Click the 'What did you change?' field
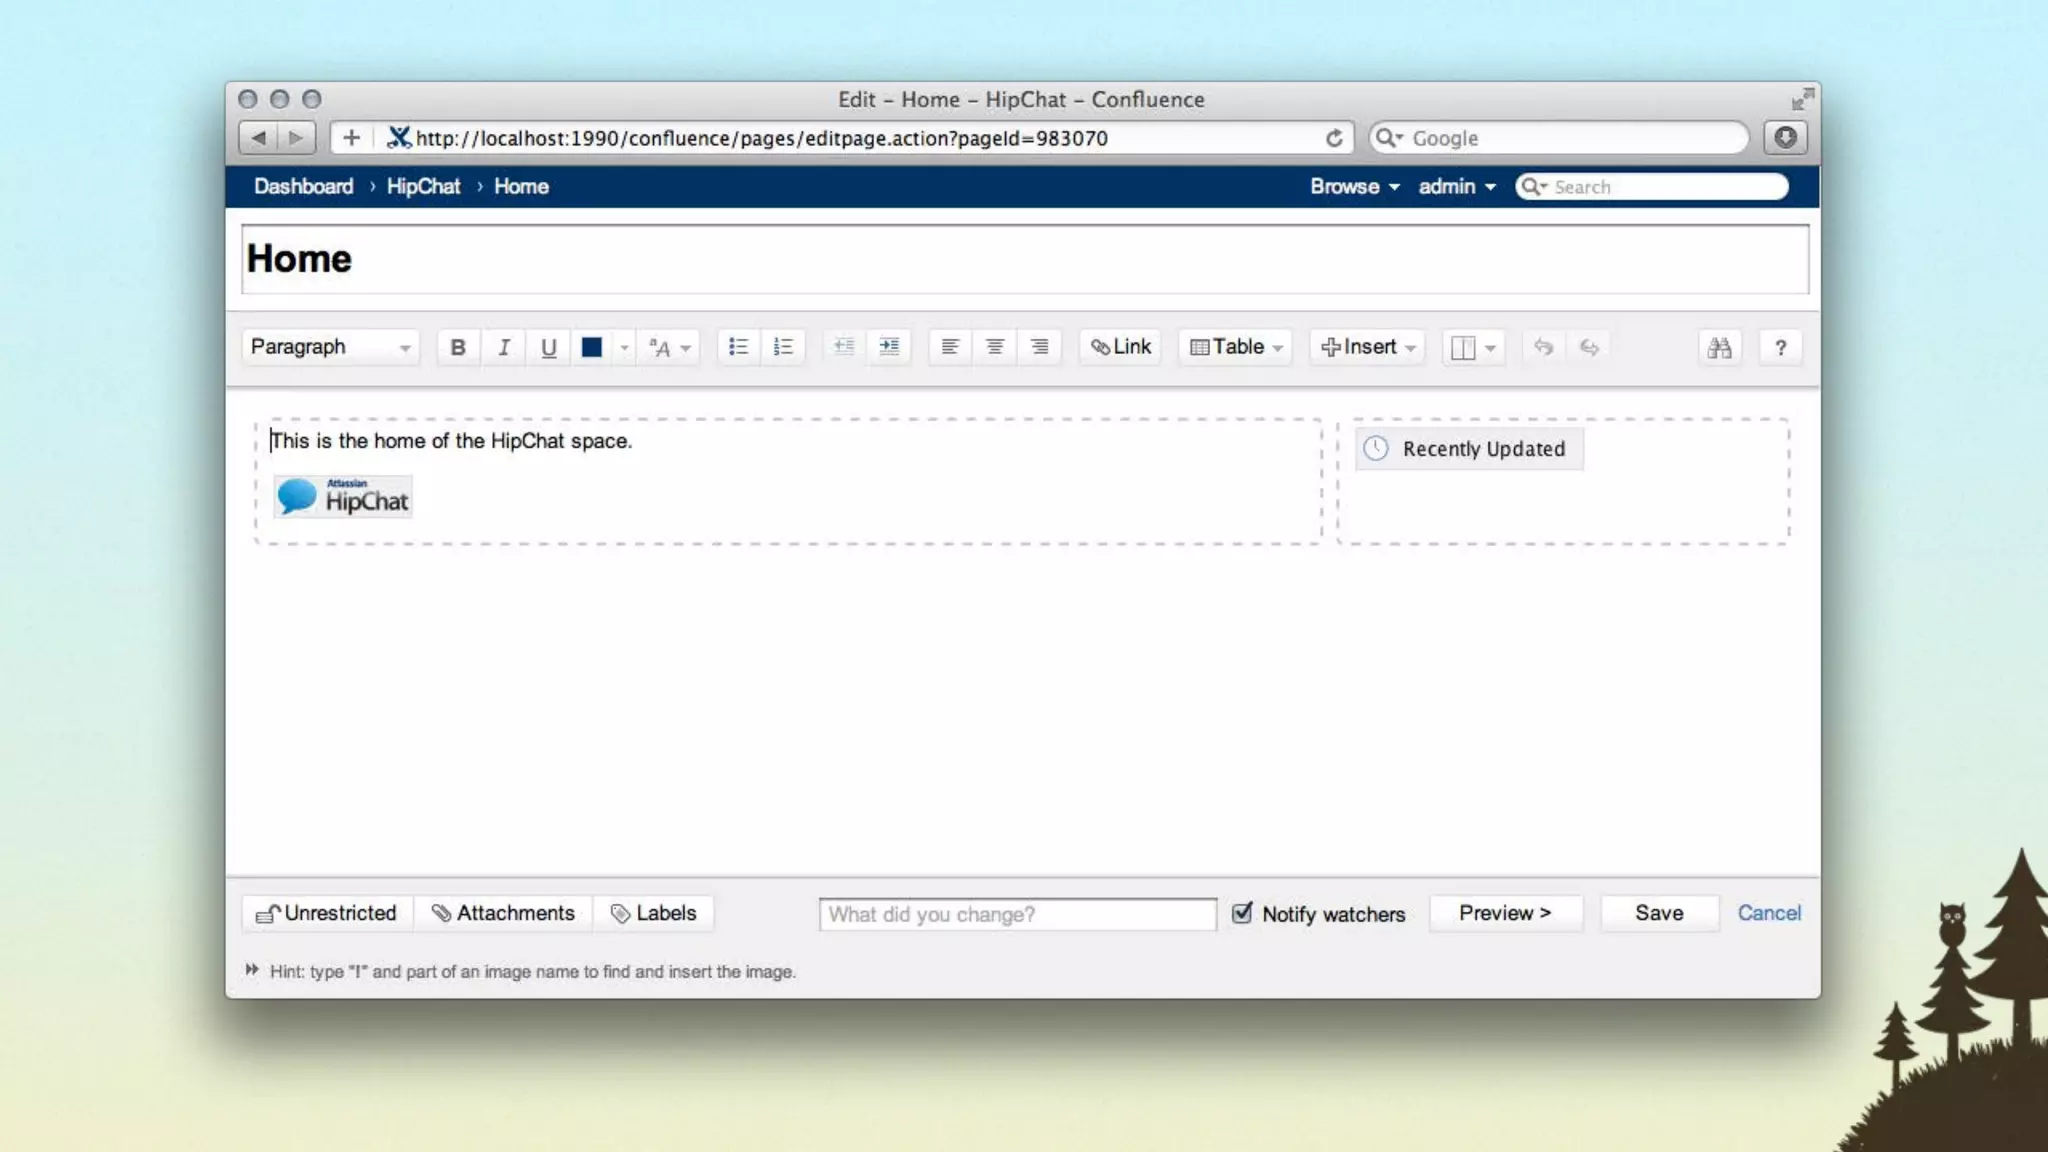This screenshot has width=2048, height=1152. (x=1017, y=914)
